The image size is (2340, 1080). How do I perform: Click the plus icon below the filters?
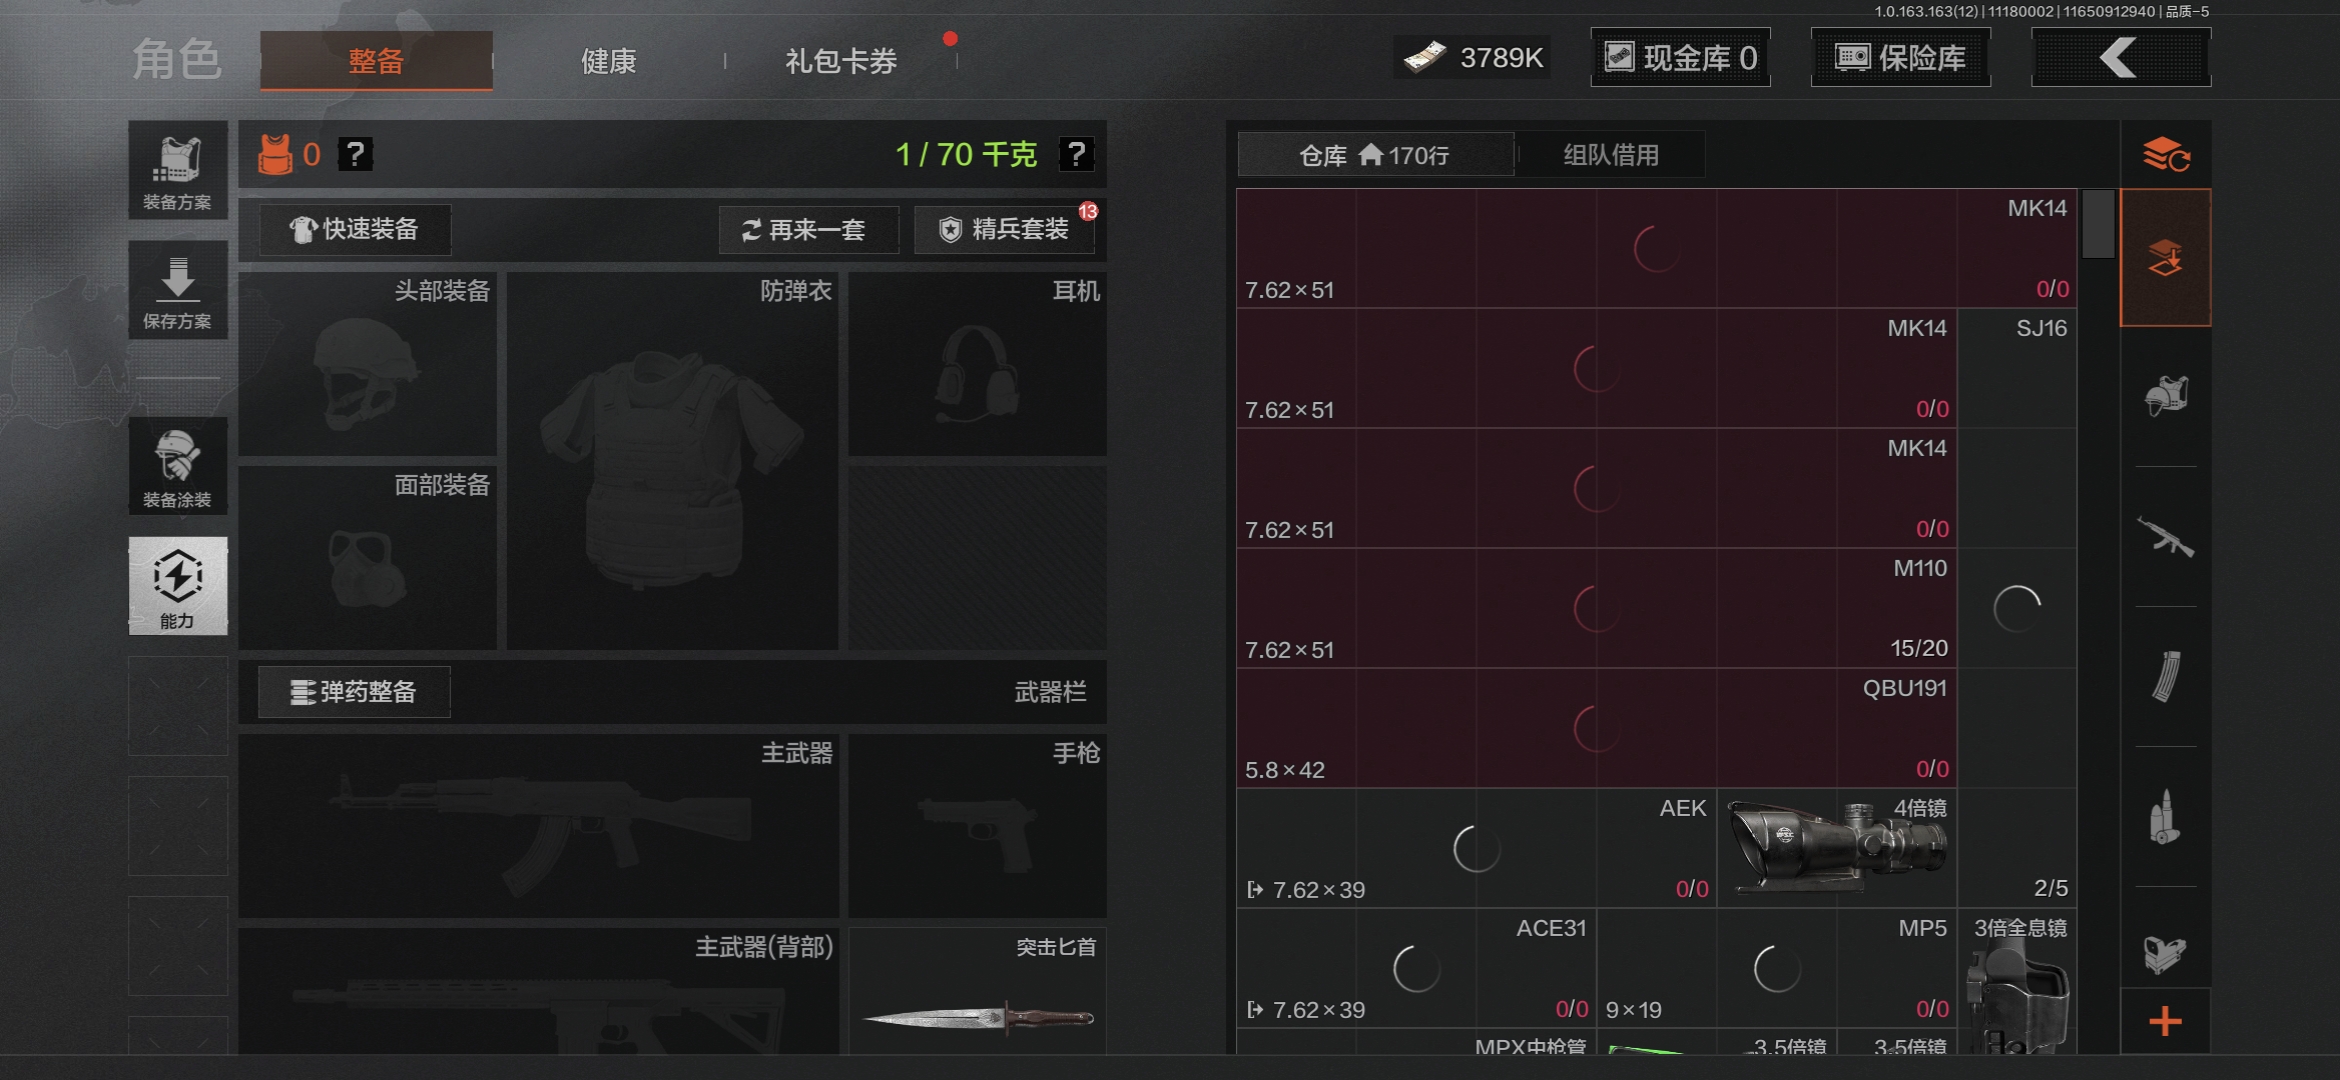click(x=2167, y=1022)
